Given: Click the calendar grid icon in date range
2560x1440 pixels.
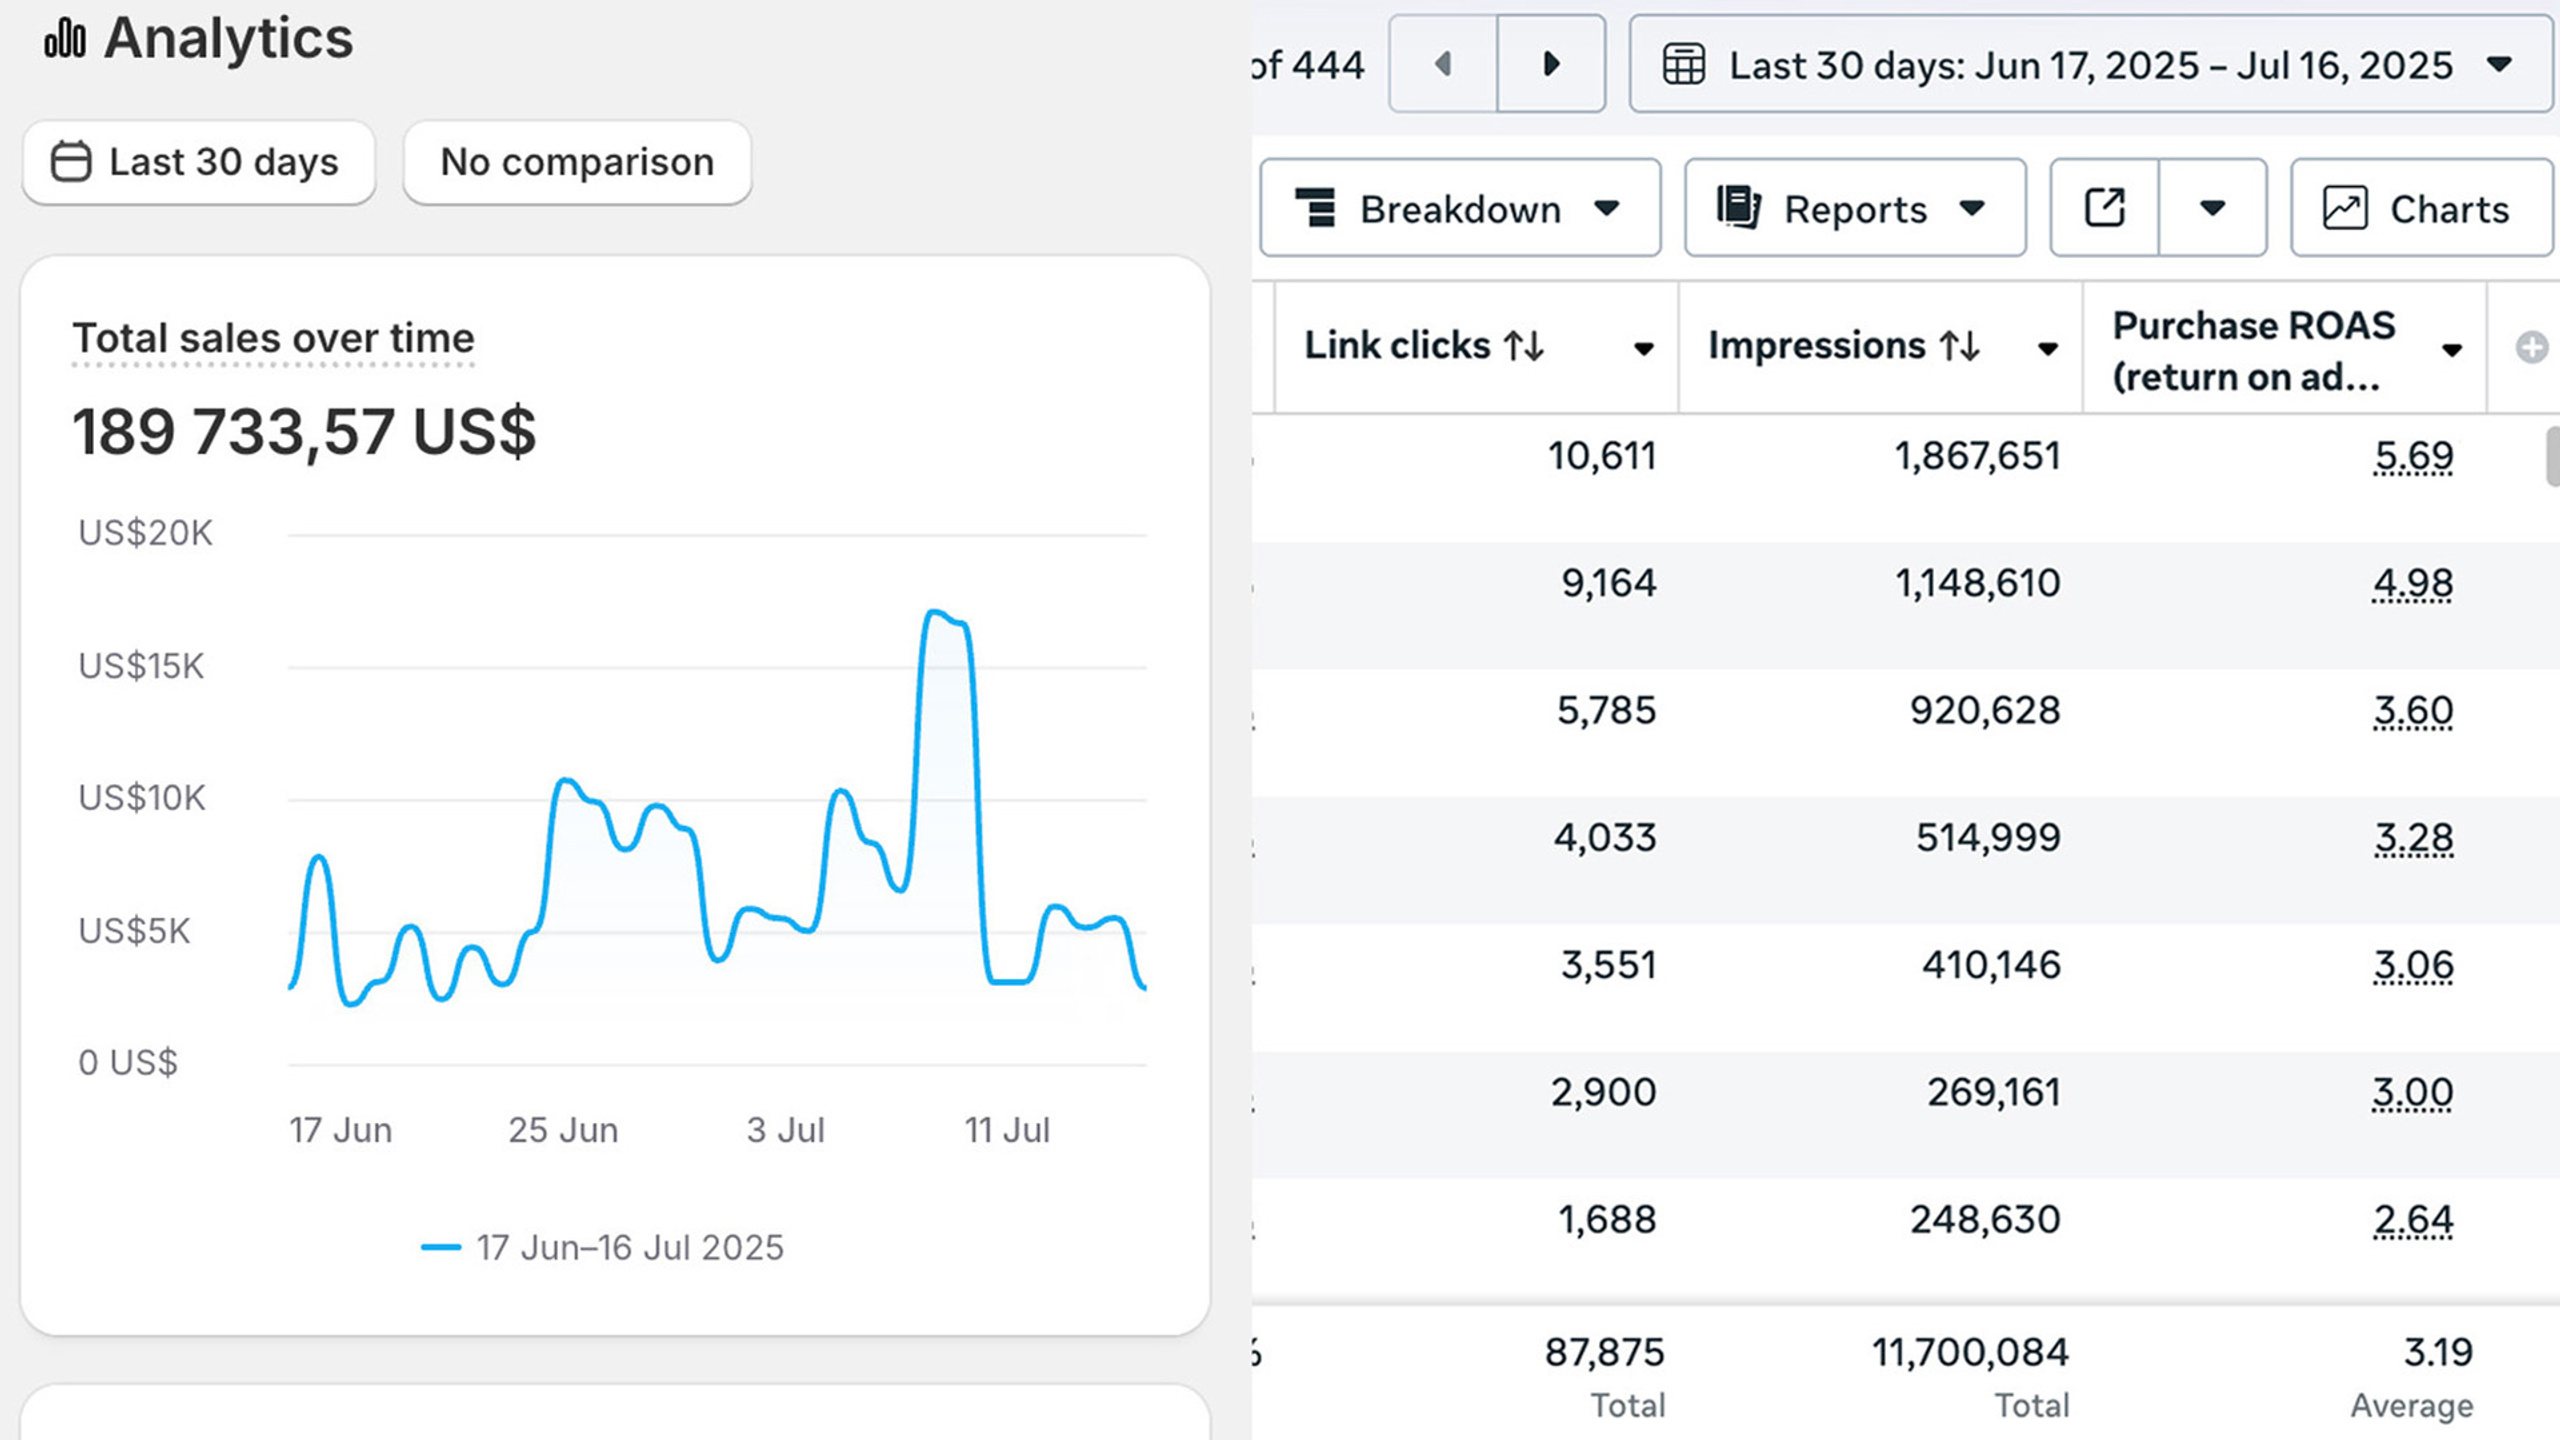Looking at the screenshot, I should click(x=1684, y=65).
